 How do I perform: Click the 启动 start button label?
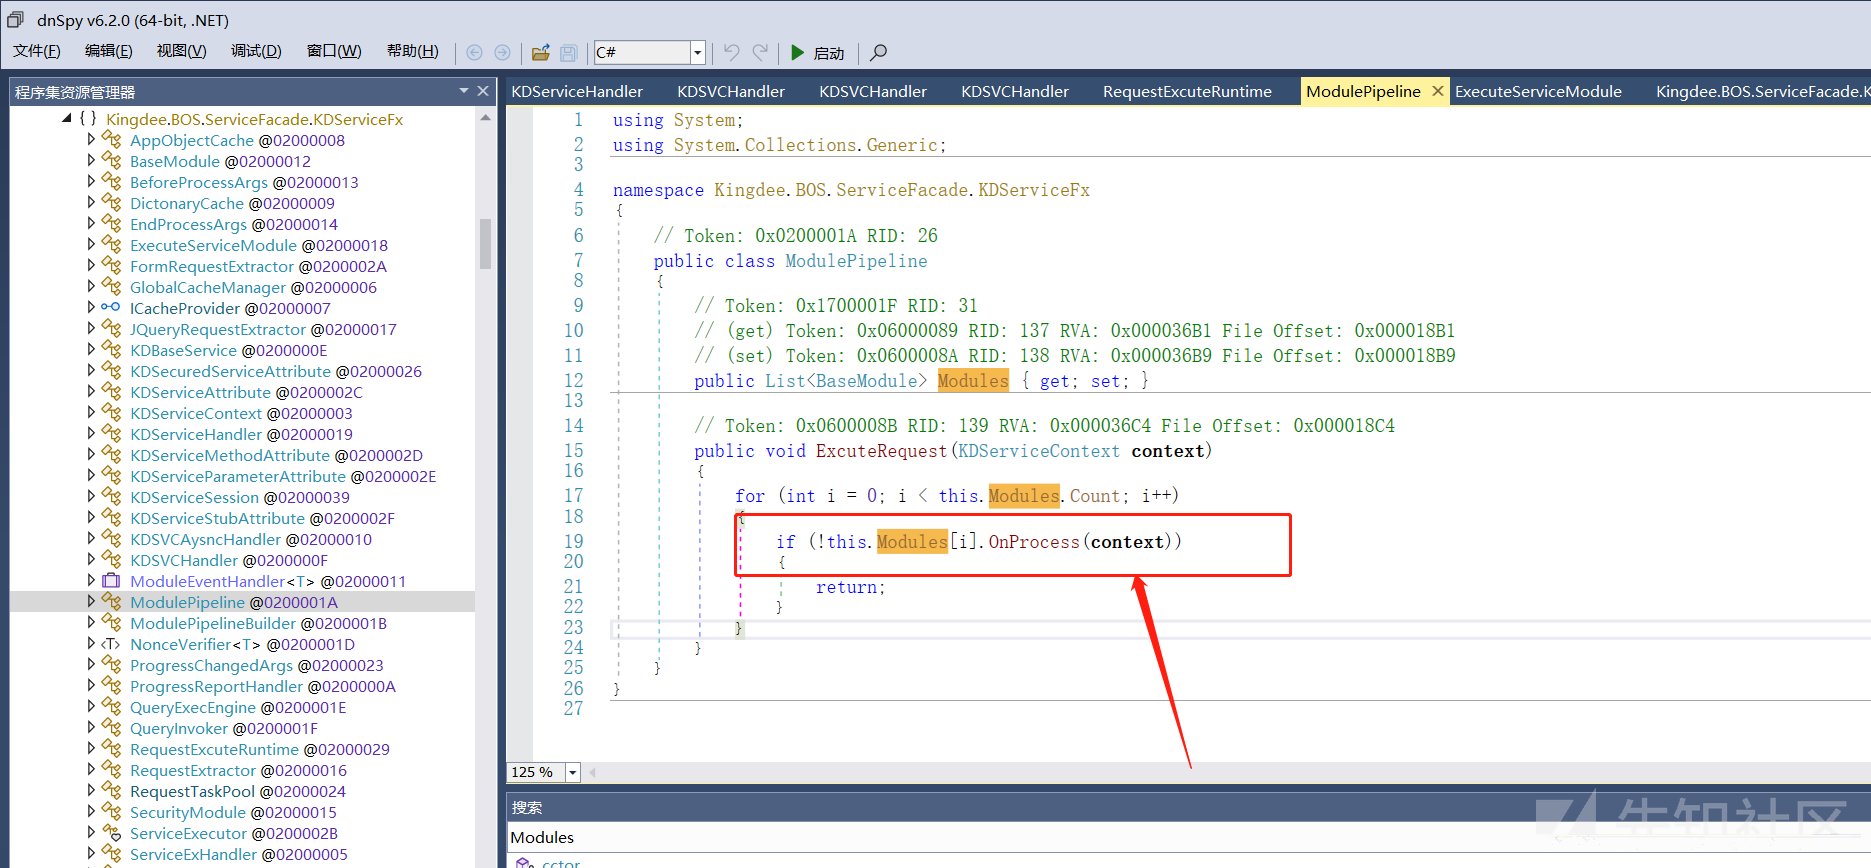click(x=829, y=53)
